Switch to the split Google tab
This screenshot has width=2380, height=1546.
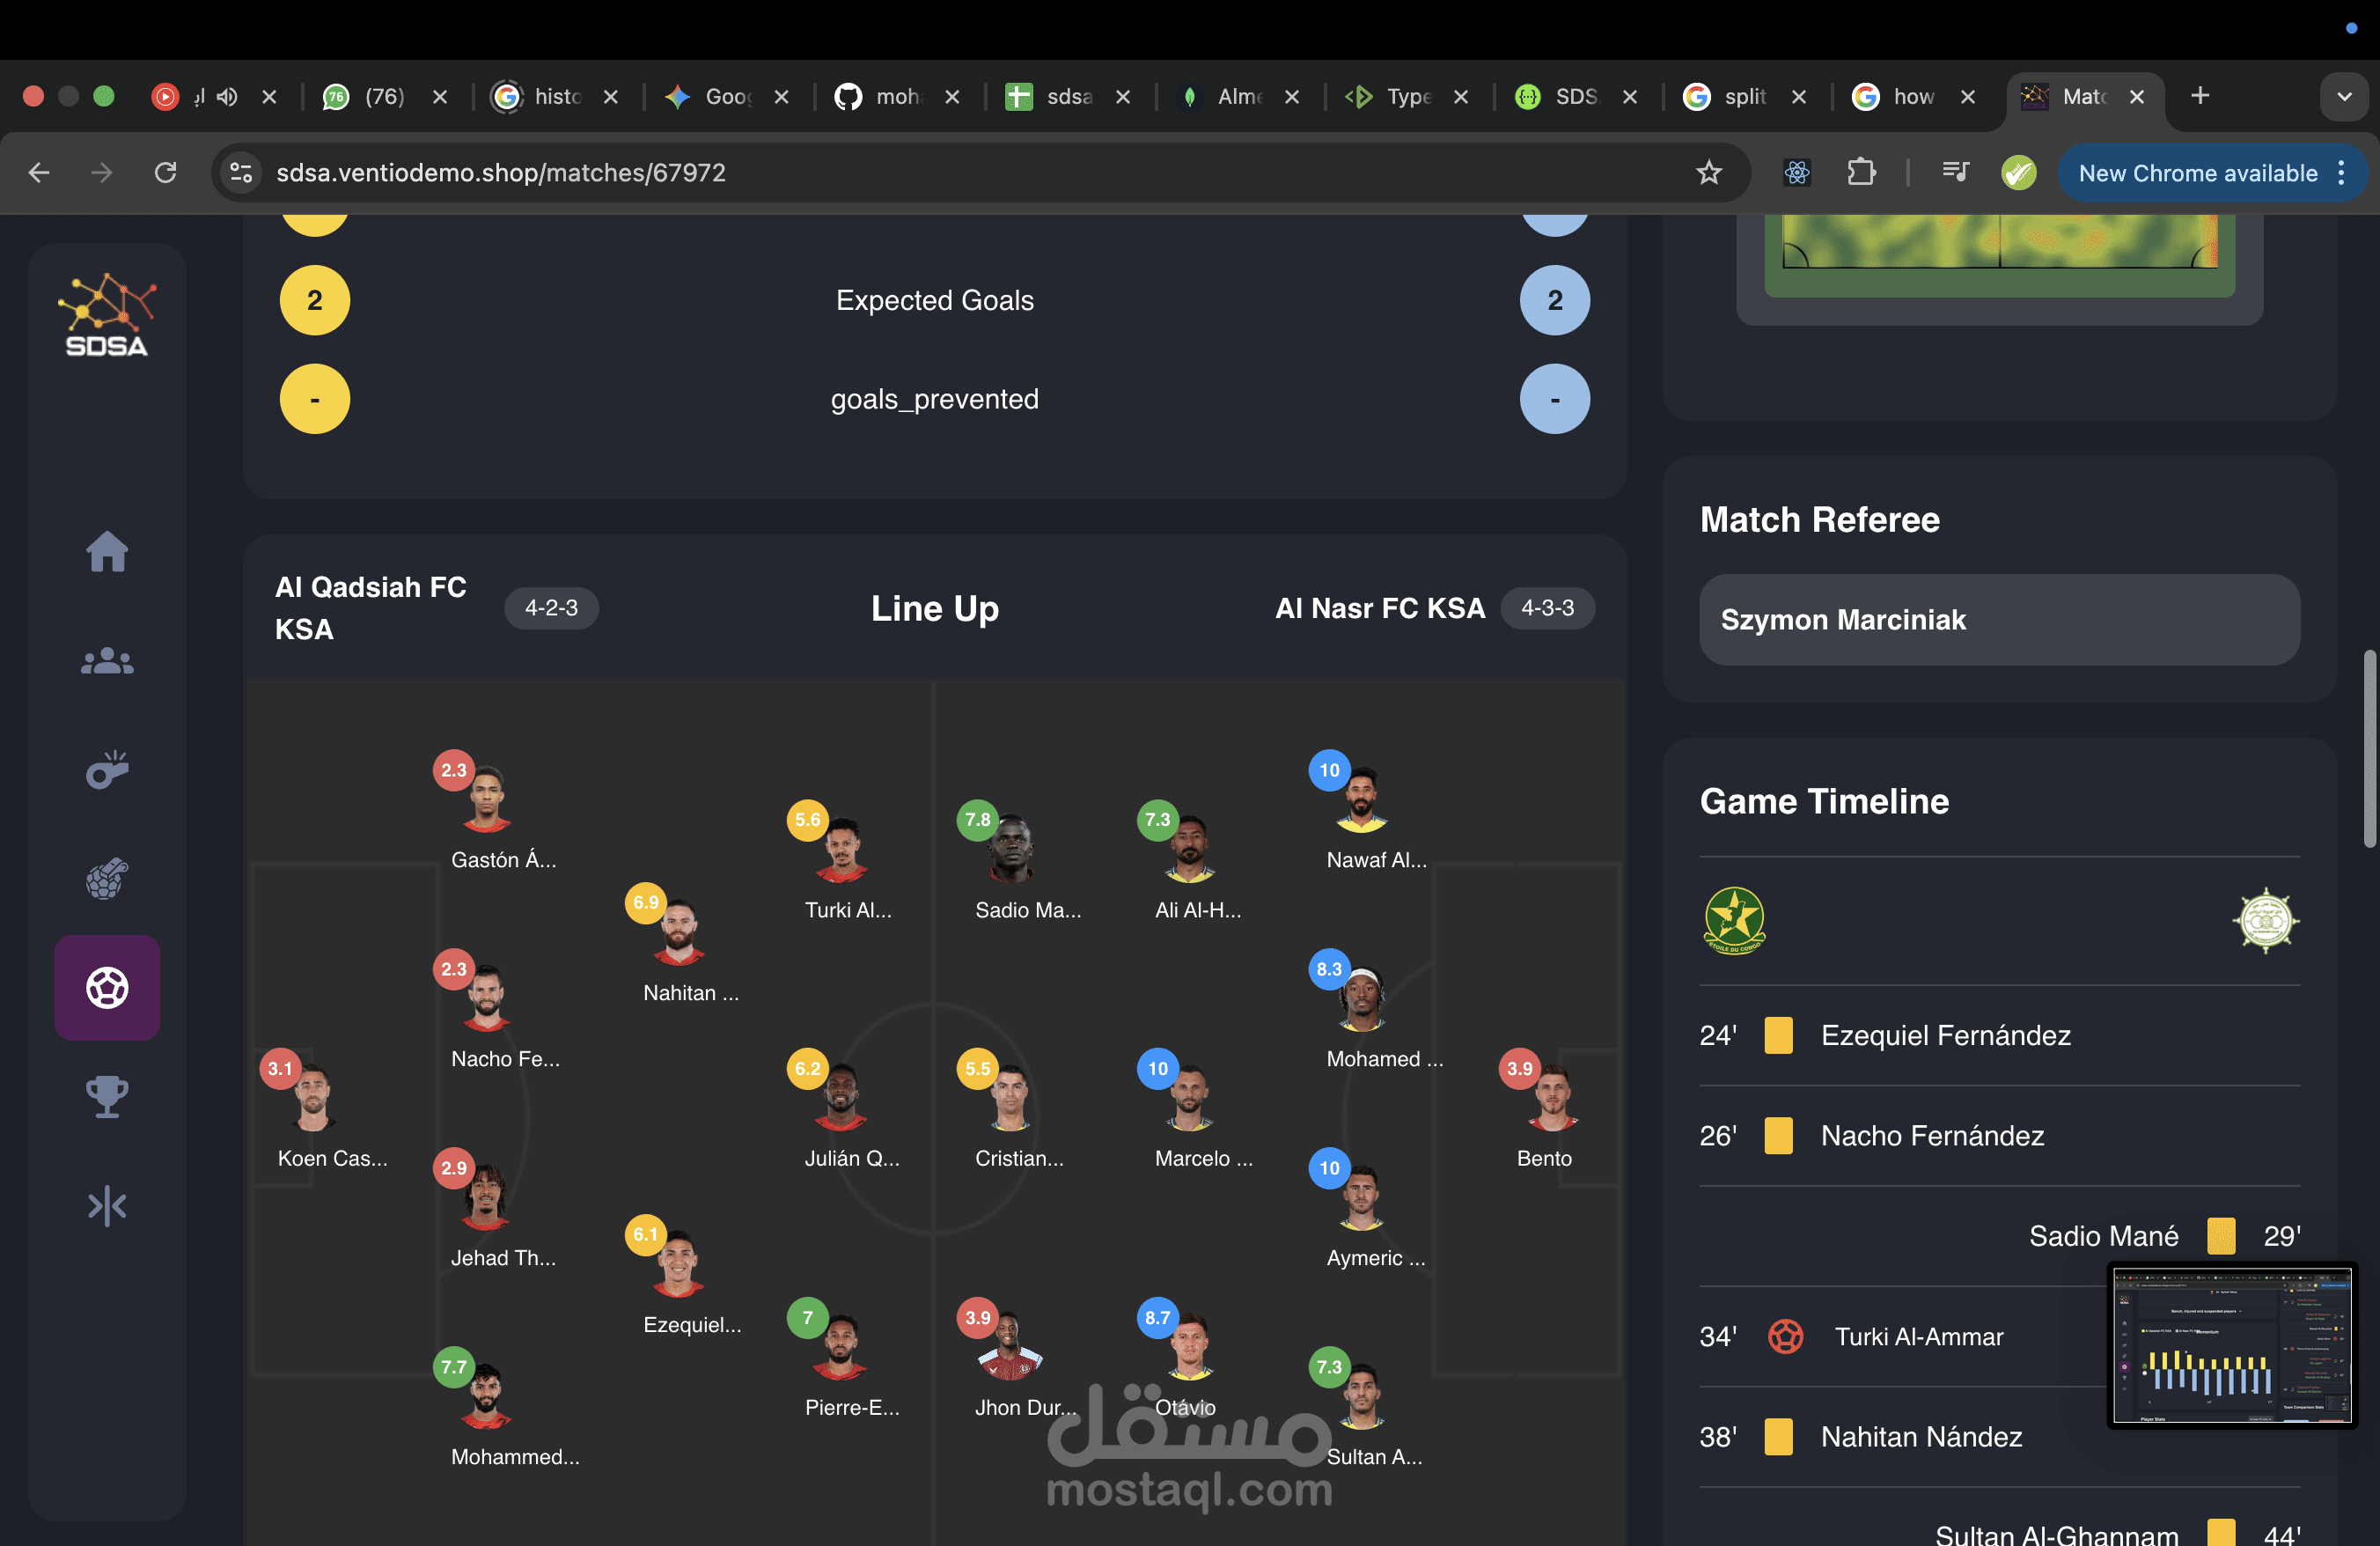pyautogui.click(x=1730, y=97)
